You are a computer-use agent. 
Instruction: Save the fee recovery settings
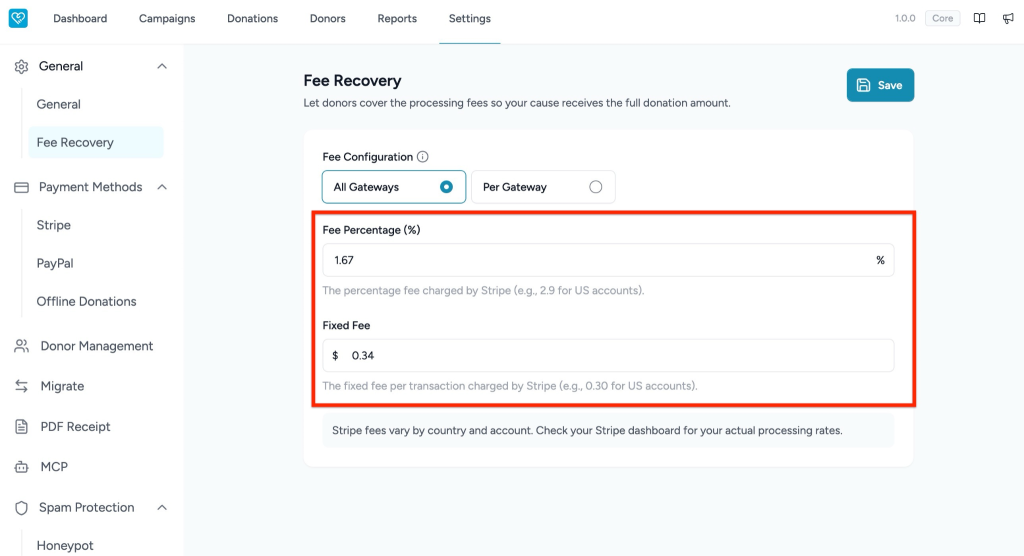coord(880,85)
